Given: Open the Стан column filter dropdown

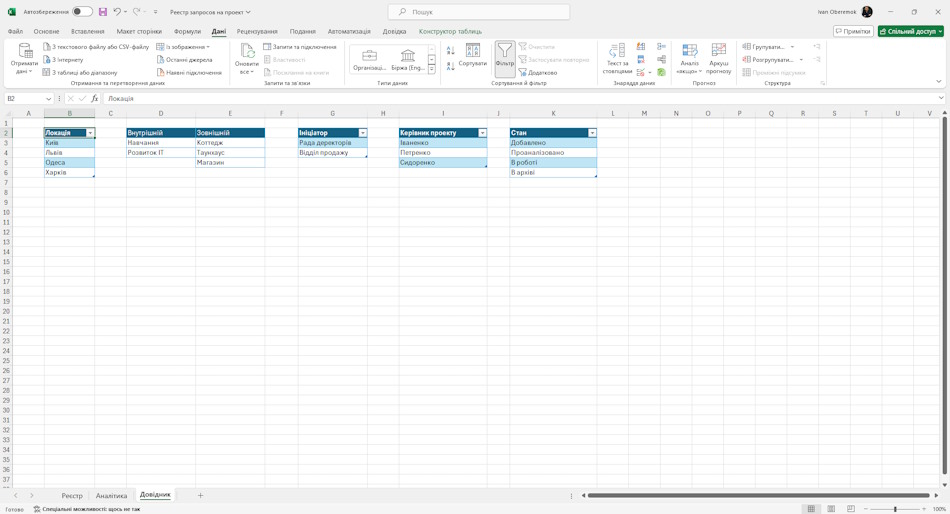Looking at the screenshot, I should pos(593,133).
